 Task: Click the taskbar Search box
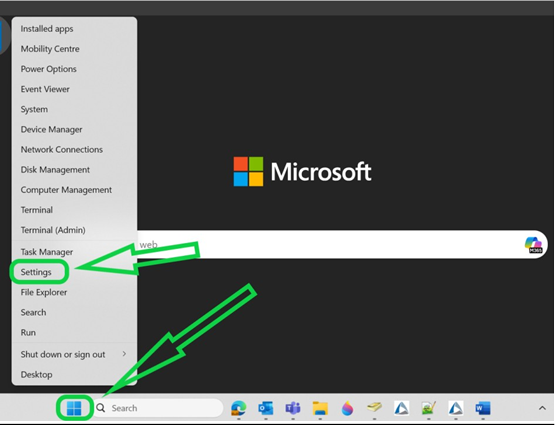point(158,408)
